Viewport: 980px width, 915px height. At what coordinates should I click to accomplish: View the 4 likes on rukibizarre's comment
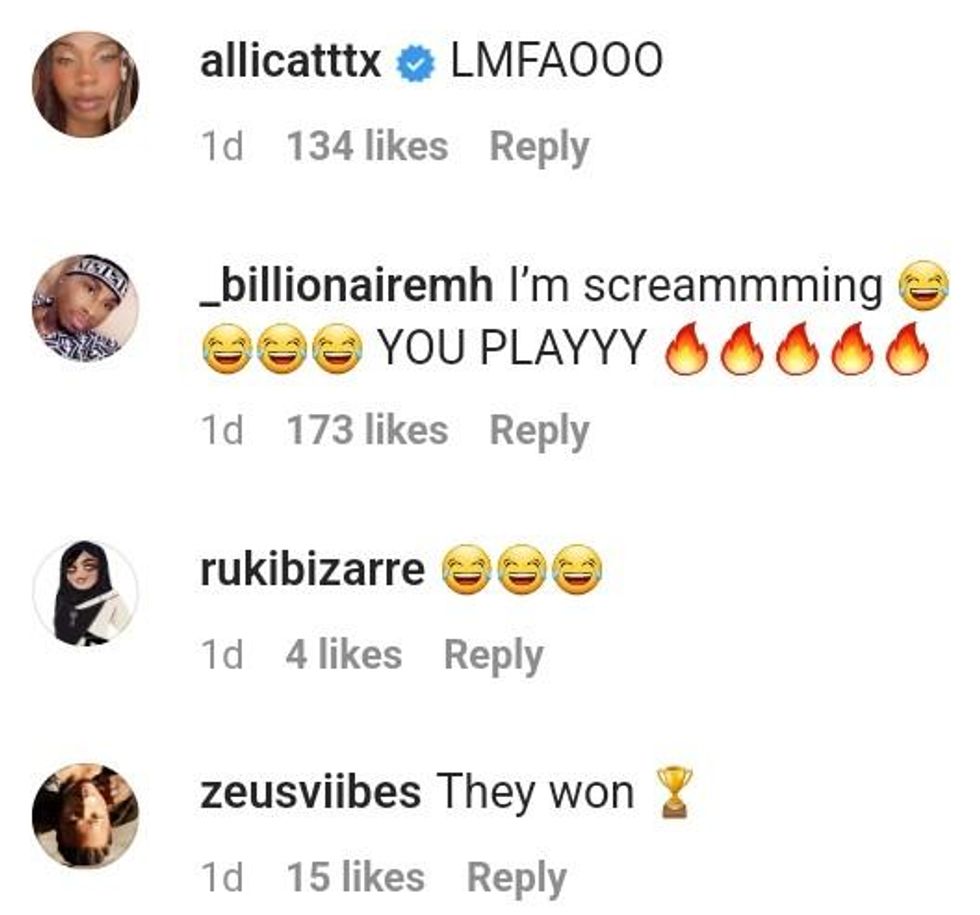point(344,655)
